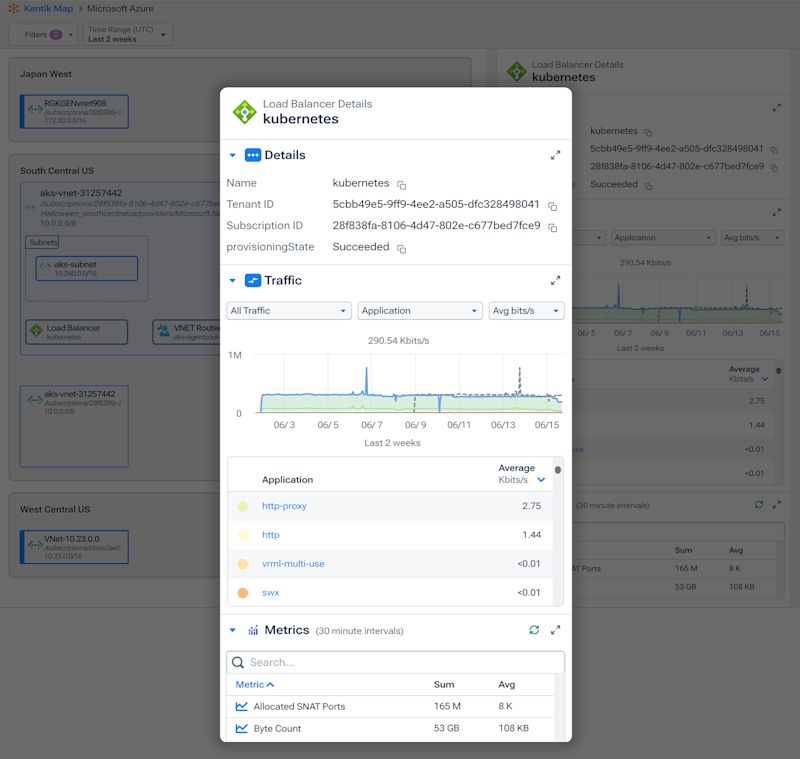
Task: Copy kubernetes name in background sidebar
Action: pos(648,133)
